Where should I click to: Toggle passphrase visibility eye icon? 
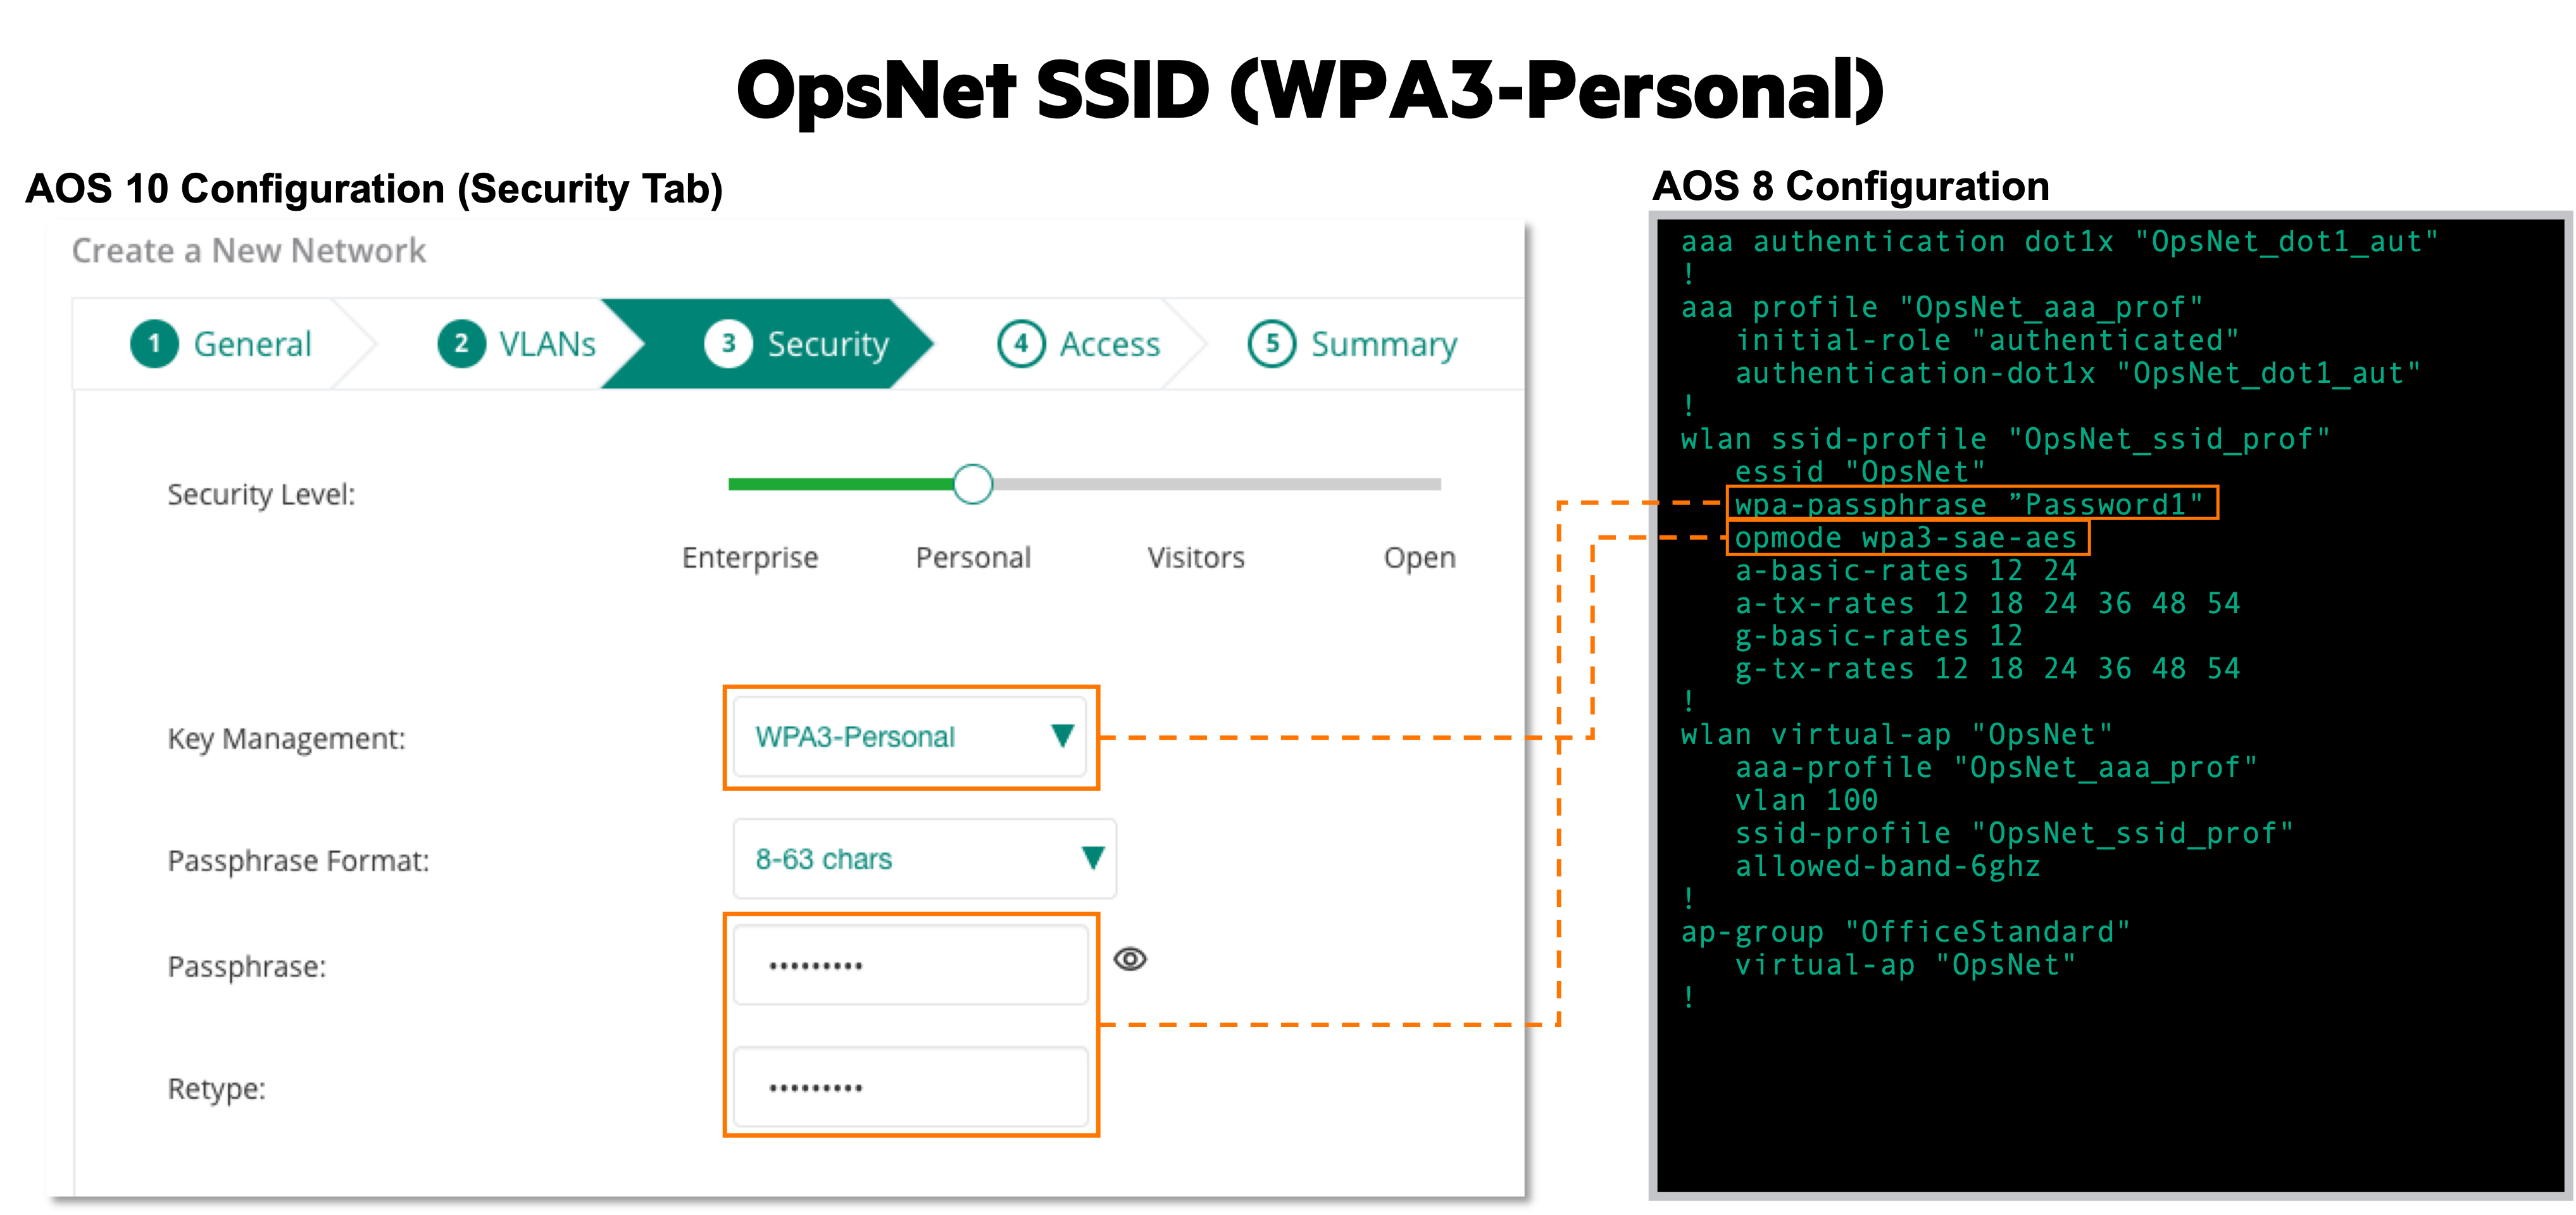point(1130,959)
